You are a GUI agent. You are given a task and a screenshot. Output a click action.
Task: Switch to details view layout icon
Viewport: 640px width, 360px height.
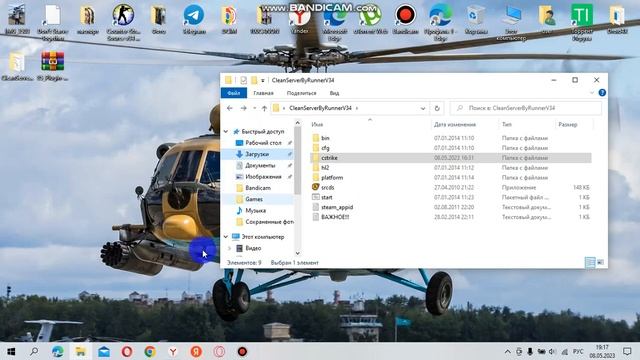(590, 262)
